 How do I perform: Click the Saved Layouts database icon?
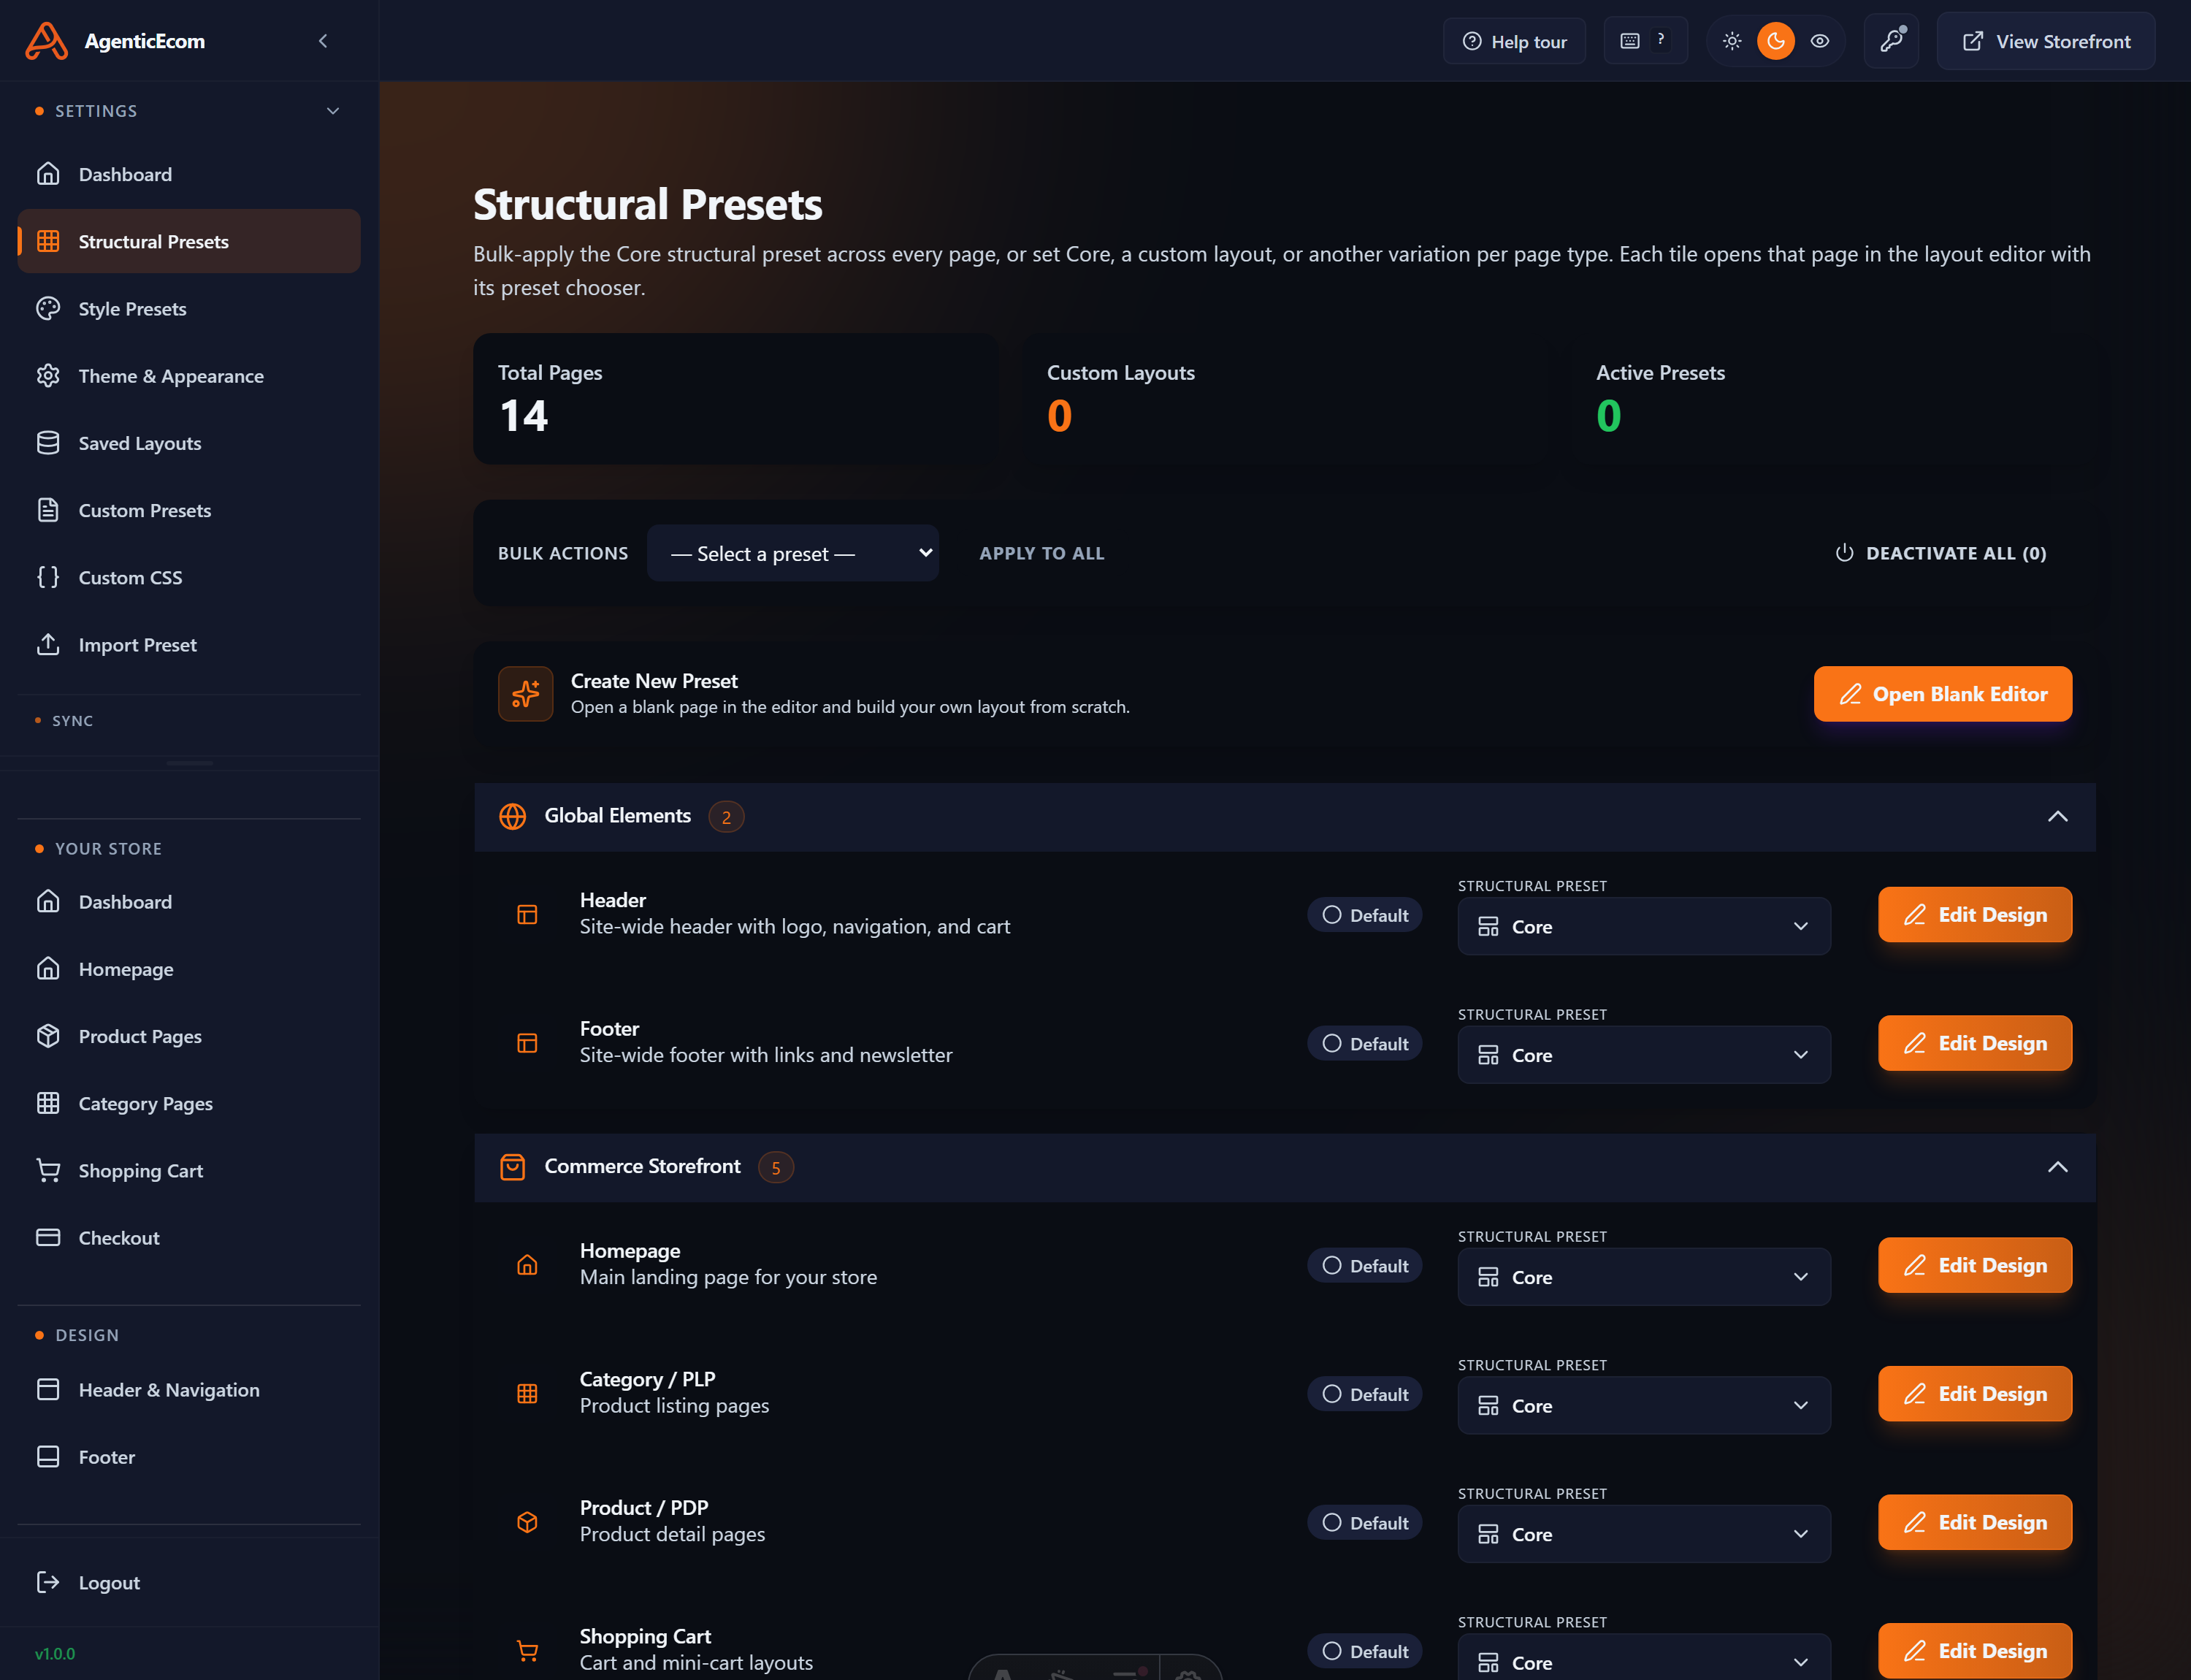[x=48, y=442]
